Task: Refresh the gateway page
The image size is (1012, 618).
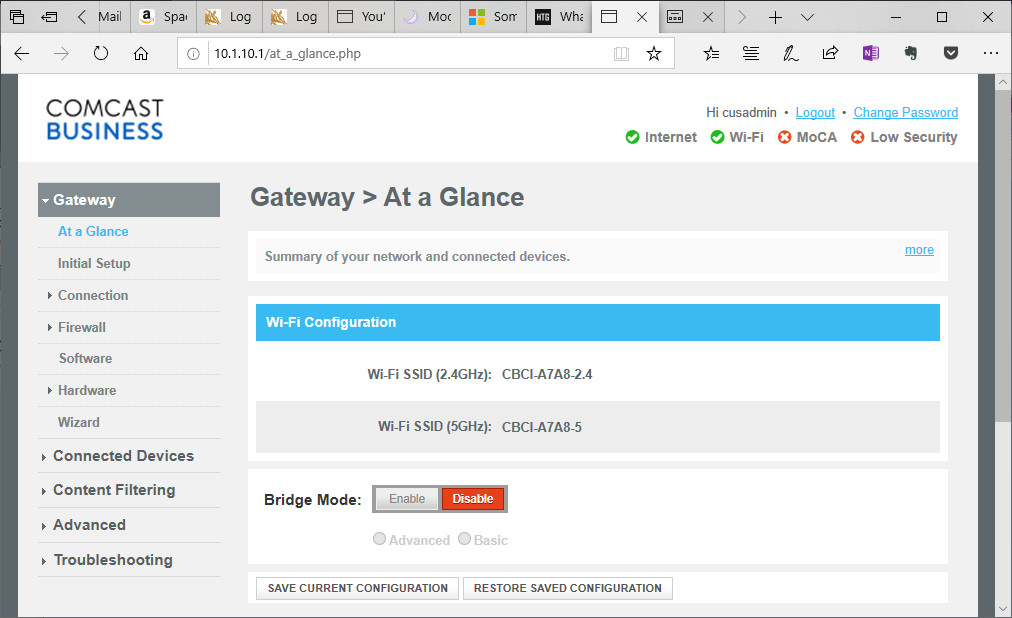Action: click(x=101, y=53)
